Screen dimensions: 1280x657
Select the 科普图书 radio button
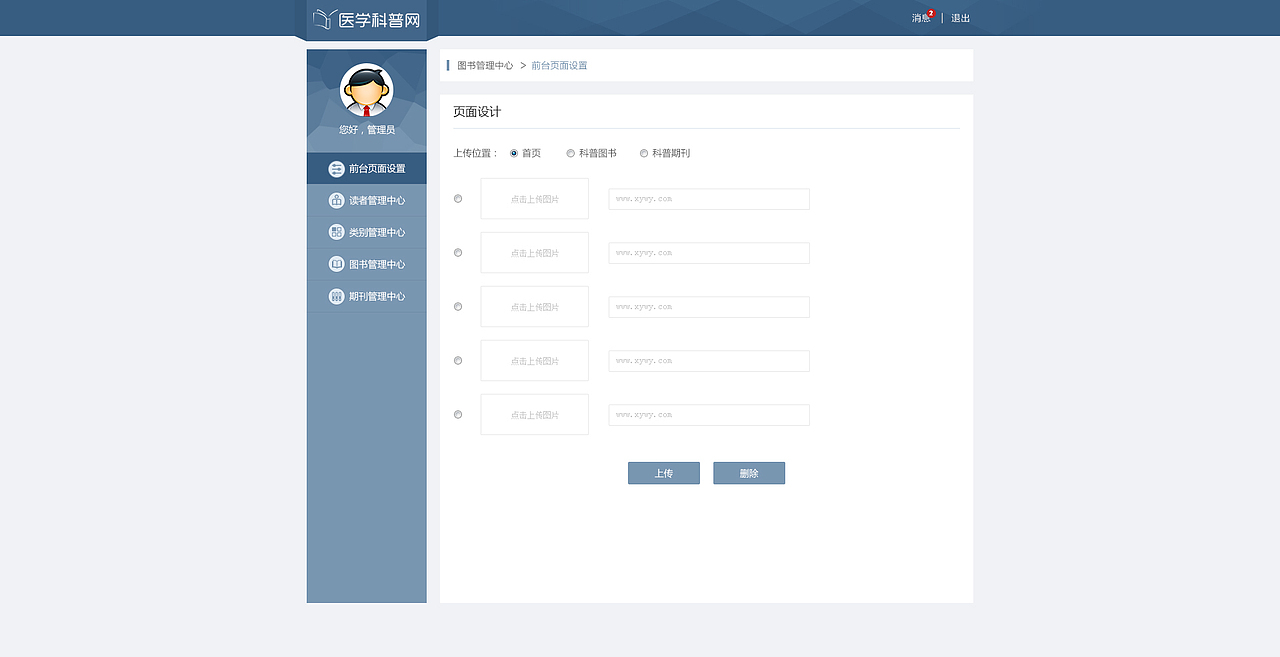[x=570, y=153]
